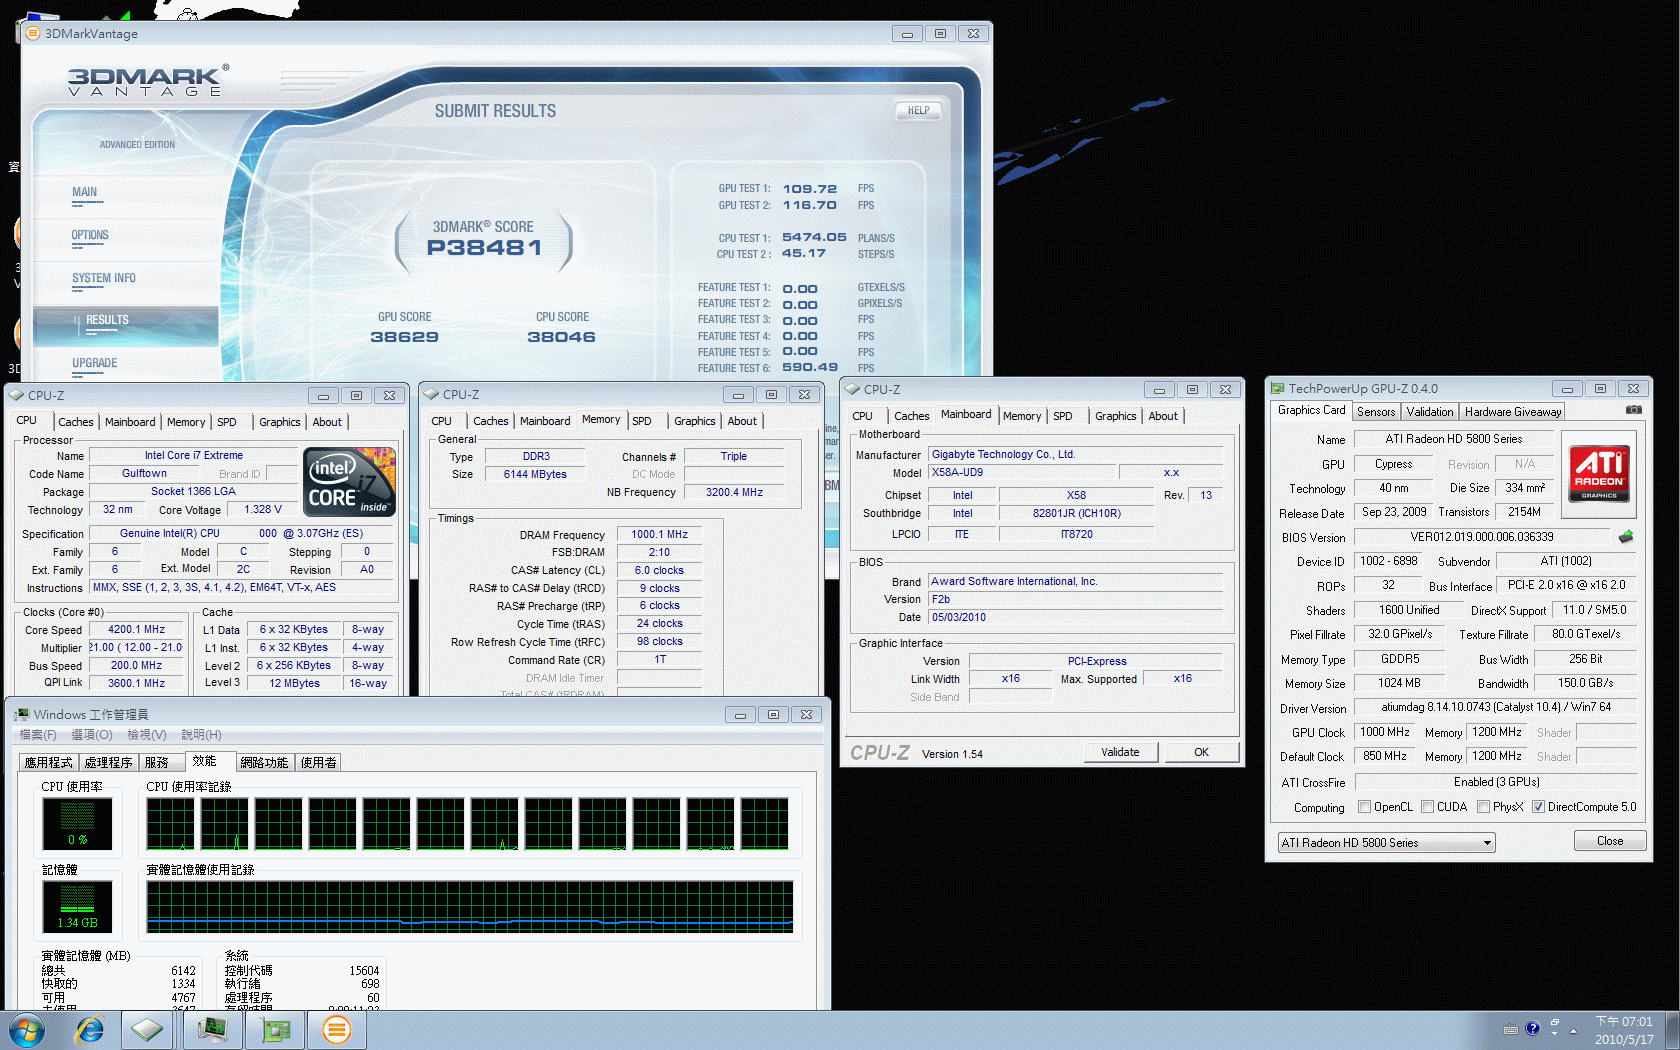Click the Mainboard CPU-Z window title icon
The image size is (1680, 1050).
point(853,389)
